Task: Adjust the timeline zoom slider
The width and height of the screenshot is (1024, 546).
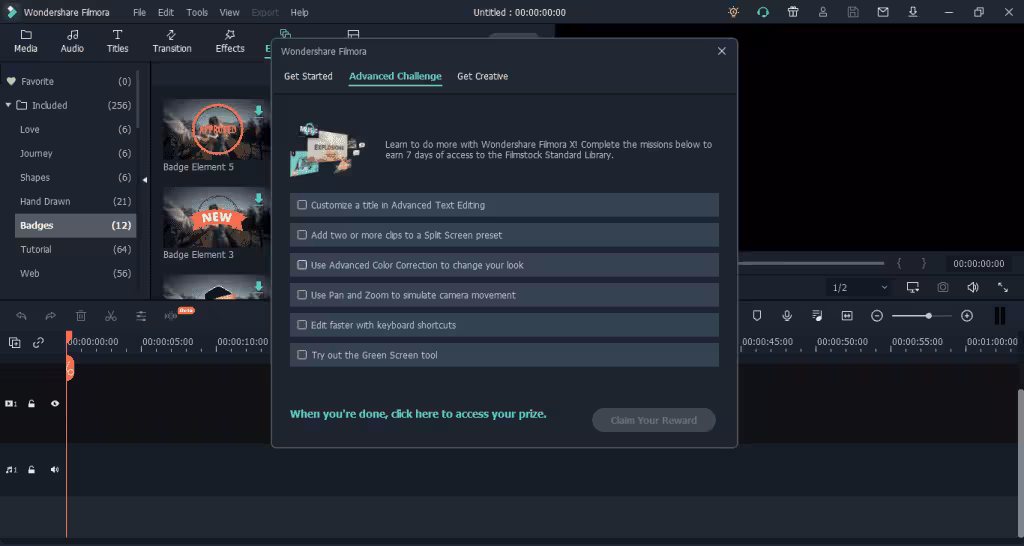Action: (922, 316)
